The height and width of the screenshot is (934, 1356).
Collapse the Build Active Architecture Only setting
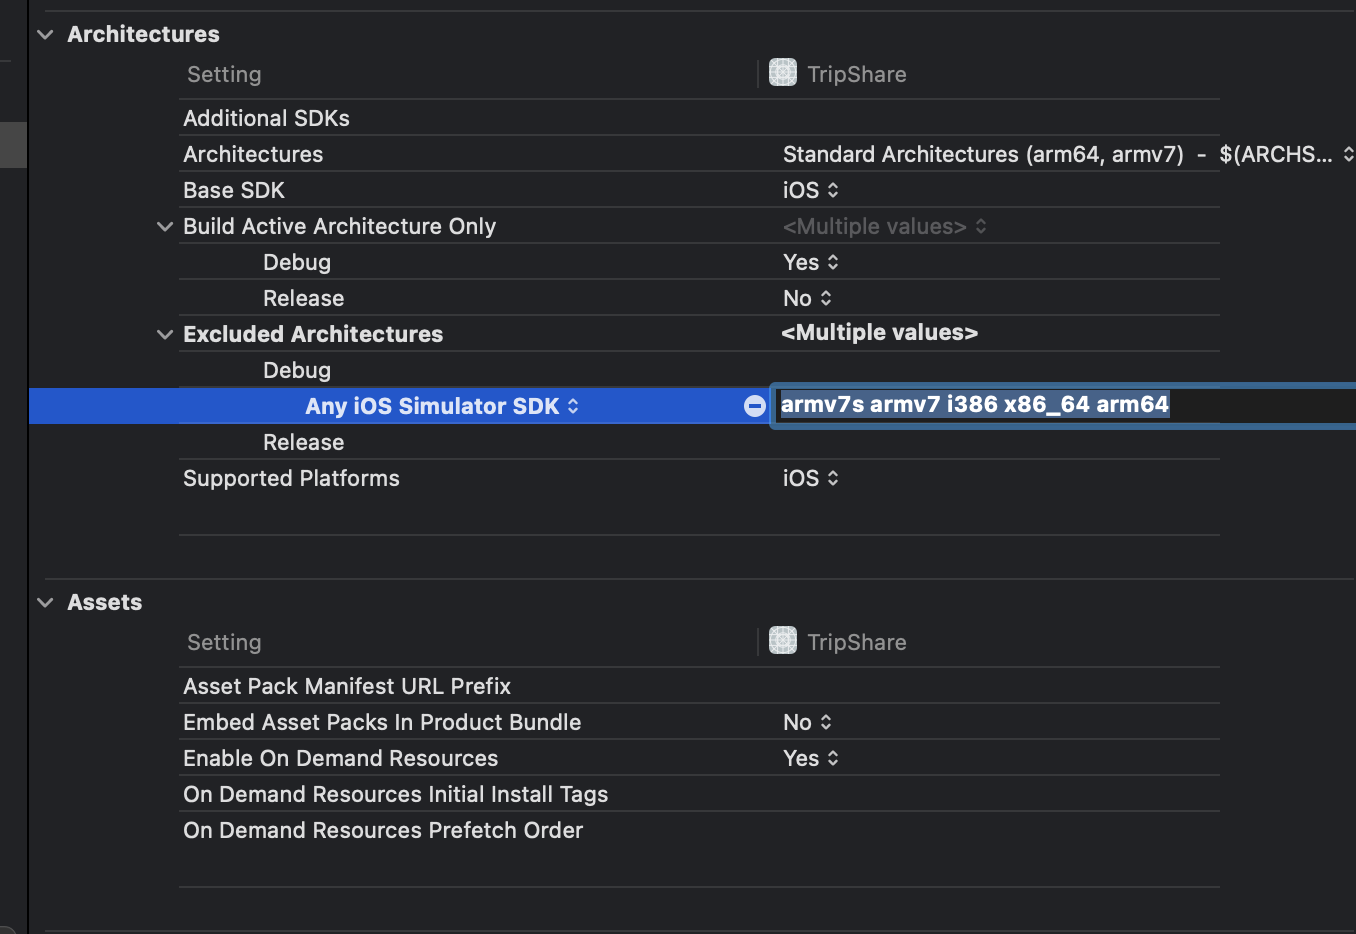[x=165, y=227]
